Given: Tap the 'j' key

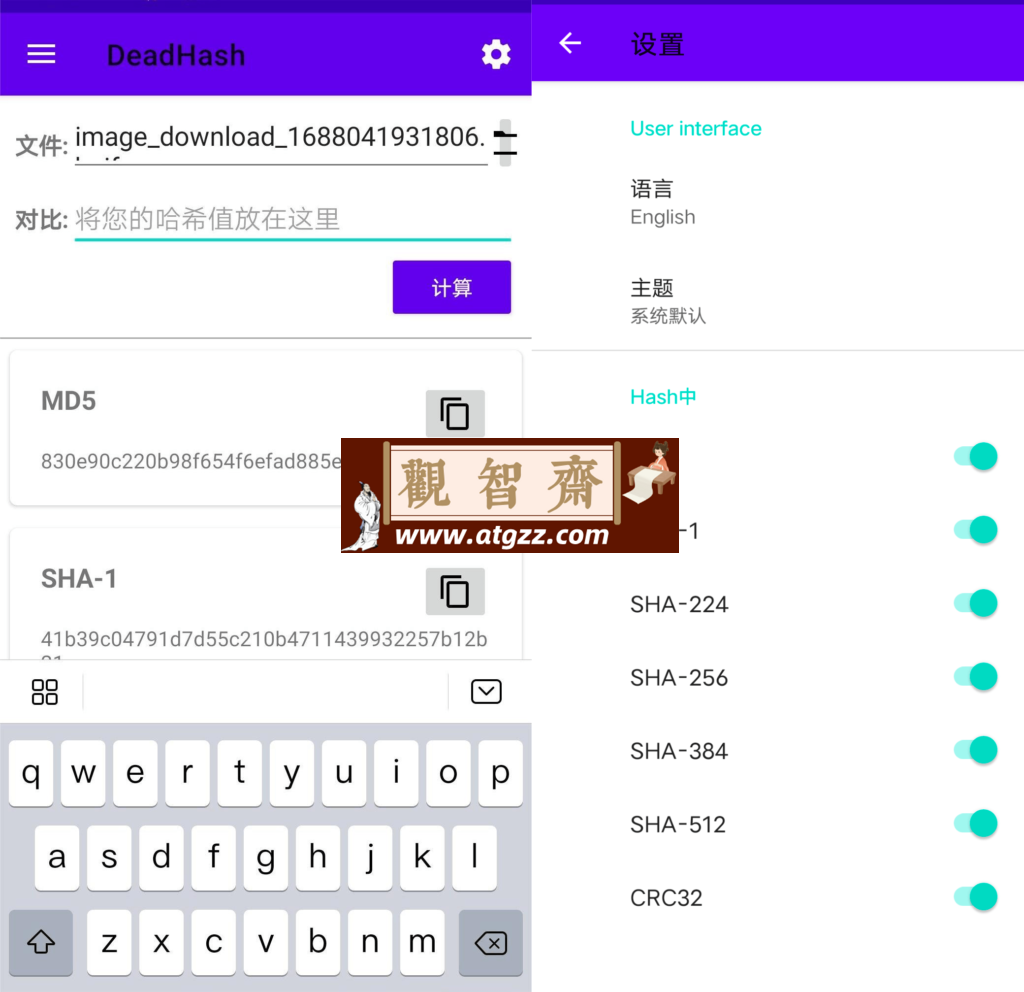Looking at the screenshot, I should [x=370, y=858].
